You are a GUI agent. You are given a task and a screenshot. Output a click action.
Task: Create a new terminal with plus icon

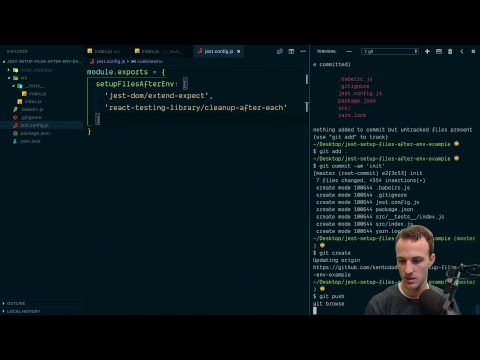[x=427, y=51]
